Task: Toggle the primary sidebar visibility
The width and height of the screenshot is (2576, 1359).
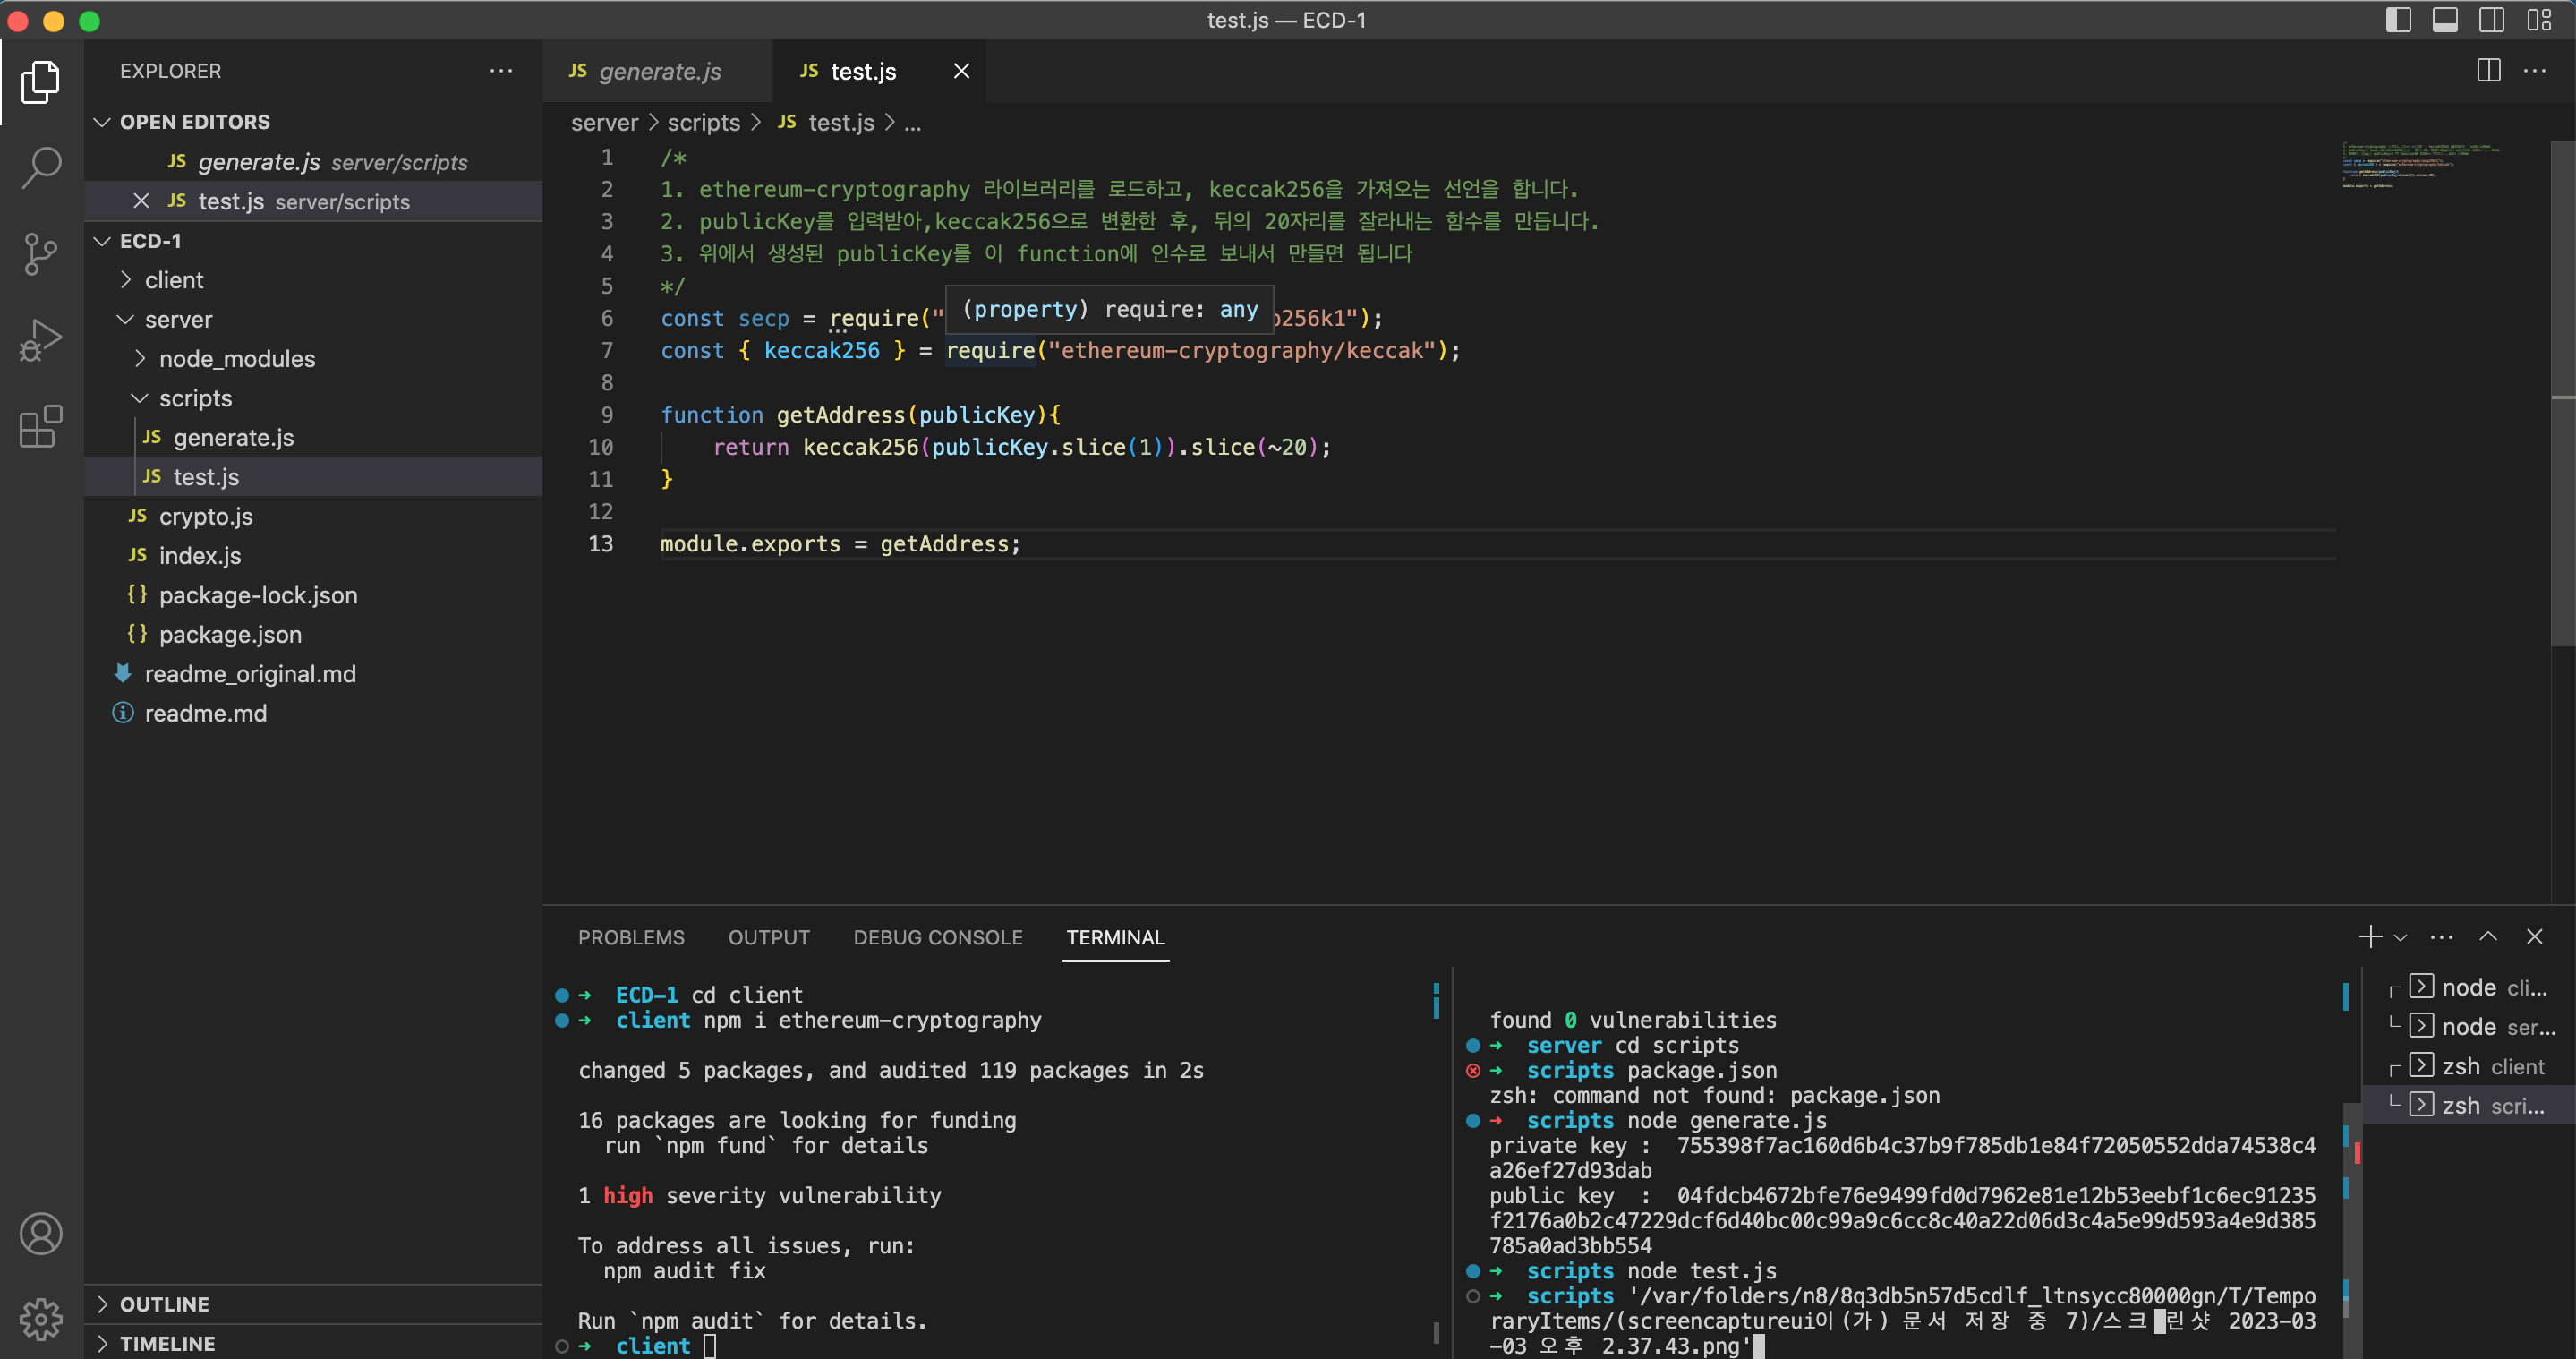Action: click(x=2399, y=20)
